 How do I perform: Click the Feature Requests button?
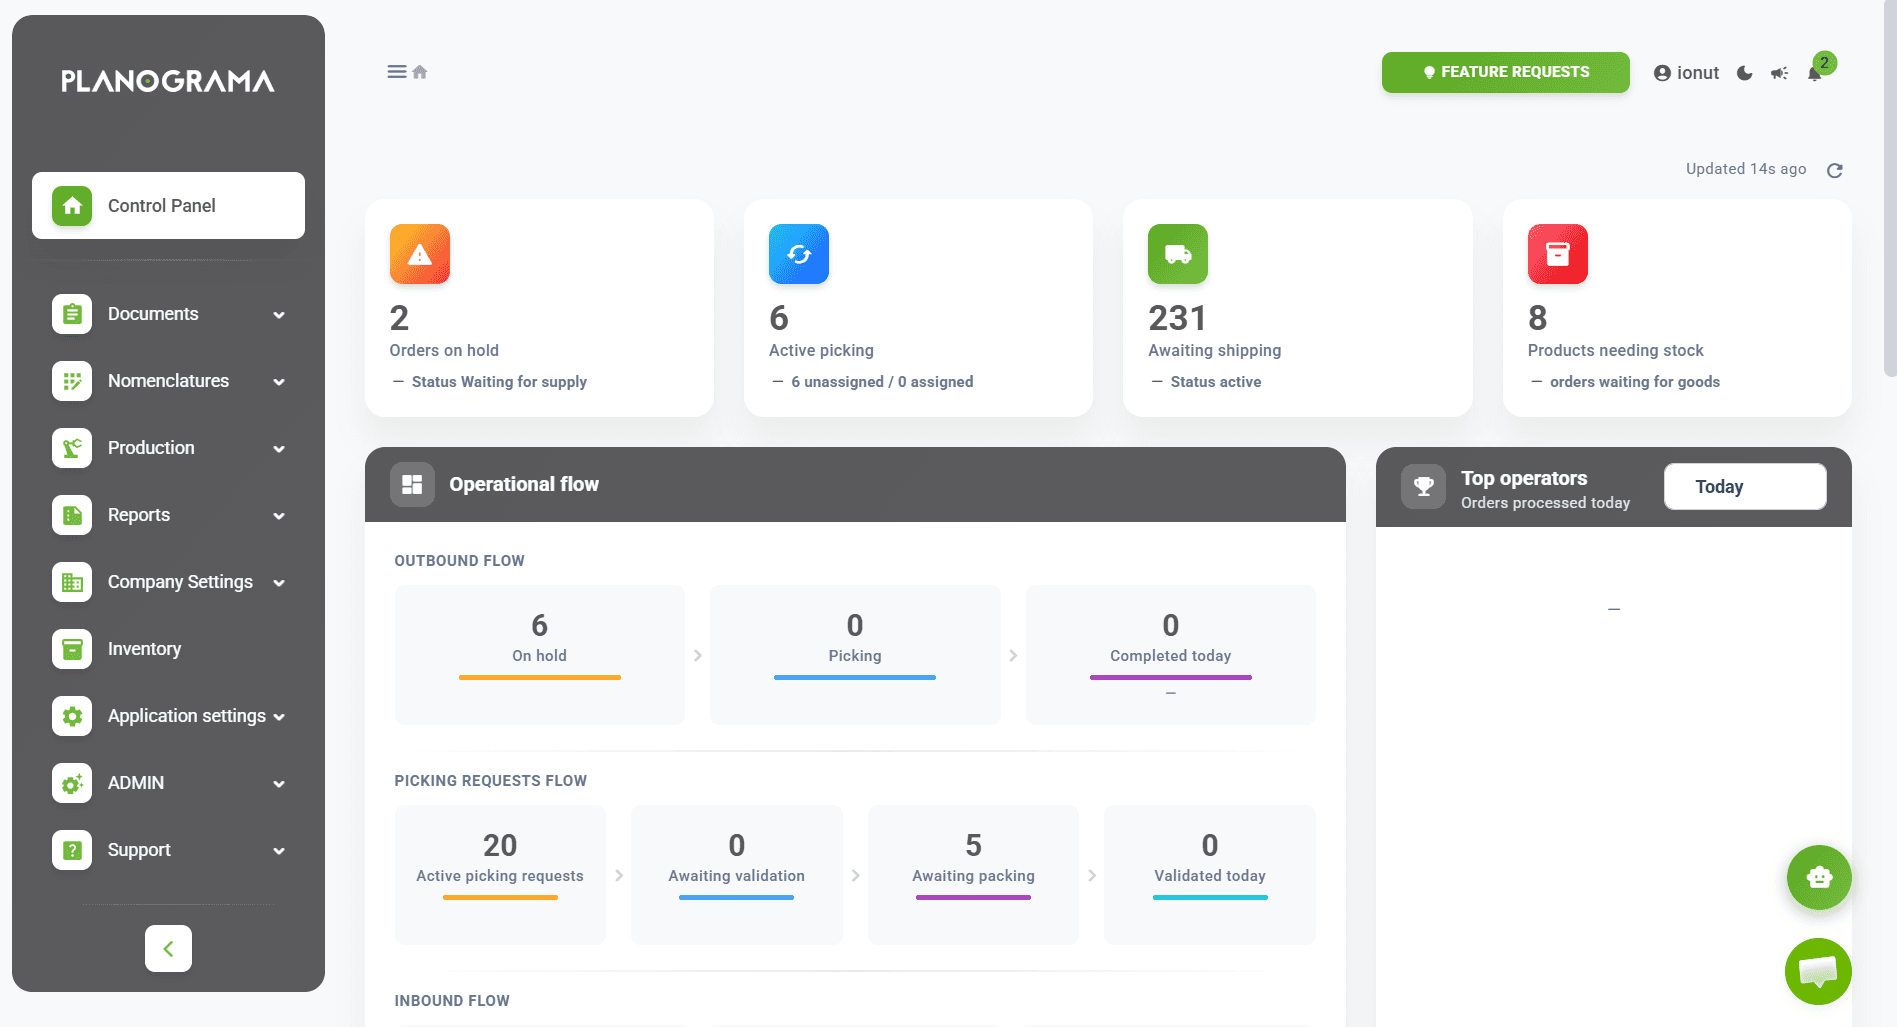tap(1505, 72)
